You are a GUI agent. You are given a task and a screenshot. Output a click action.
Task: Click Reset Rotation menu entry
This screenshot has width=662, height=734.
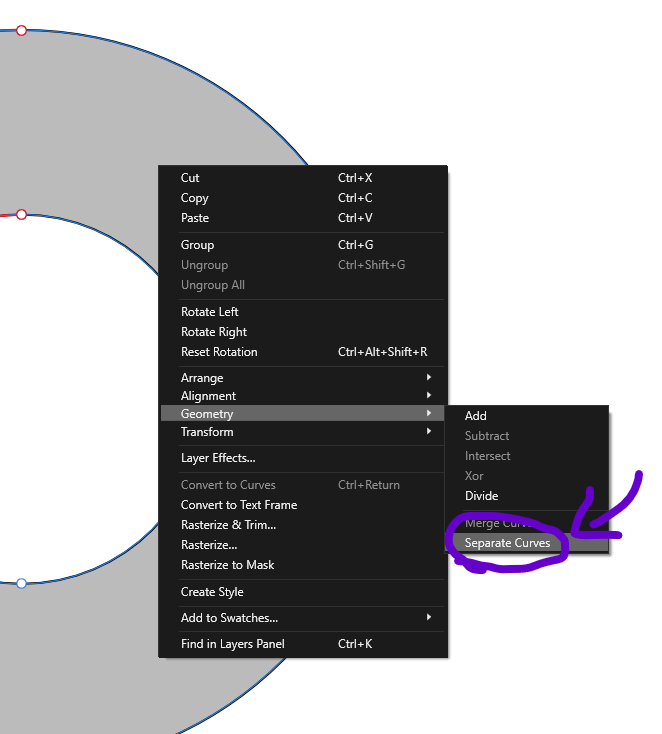219,352
